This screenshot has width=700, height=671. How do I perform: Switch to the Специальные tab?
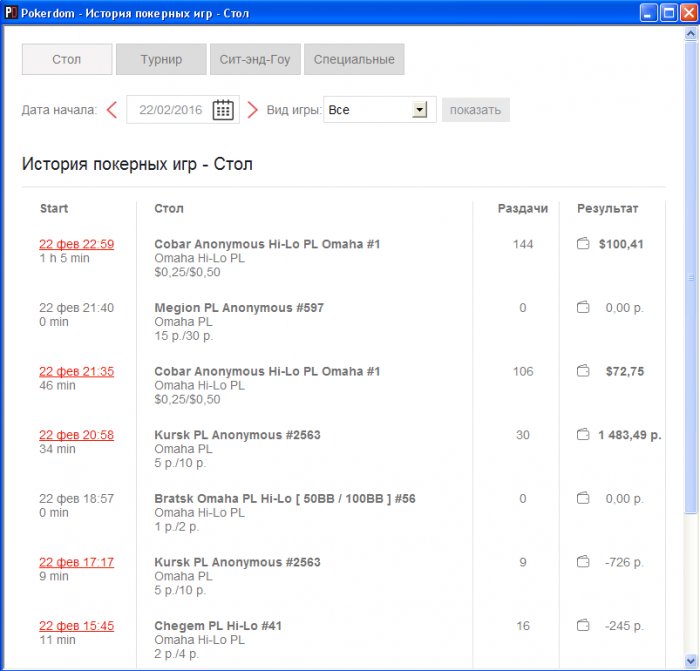coord(354,59)
